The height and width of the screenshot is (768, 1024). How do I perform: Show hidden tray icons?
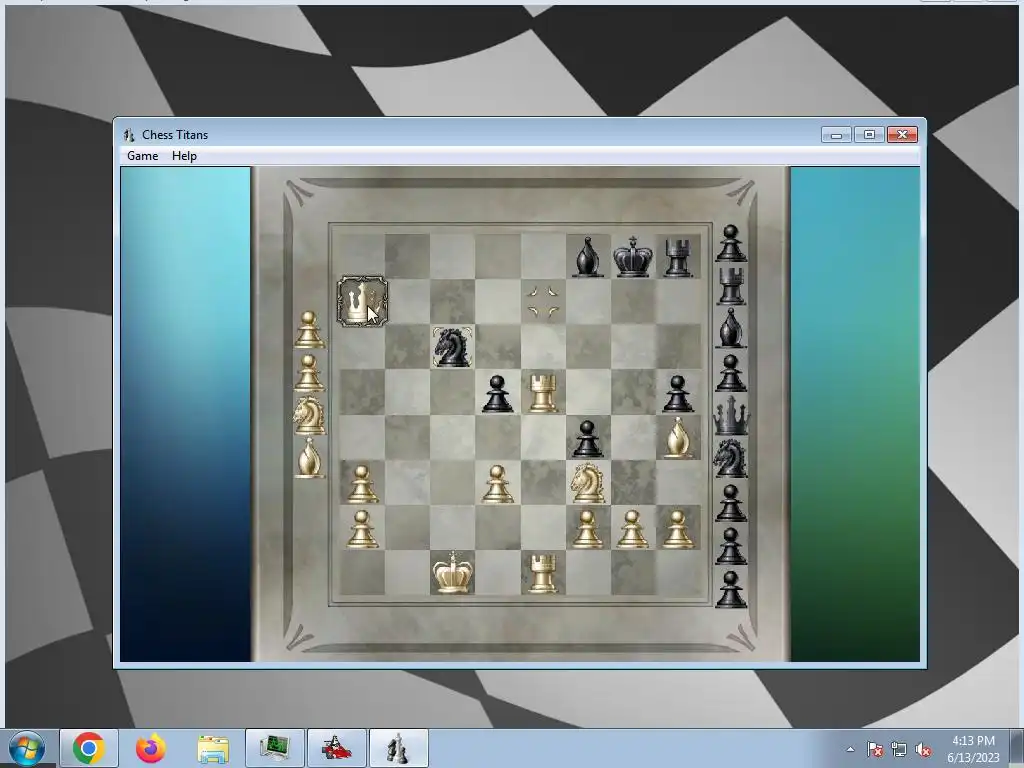click(850, 749)
